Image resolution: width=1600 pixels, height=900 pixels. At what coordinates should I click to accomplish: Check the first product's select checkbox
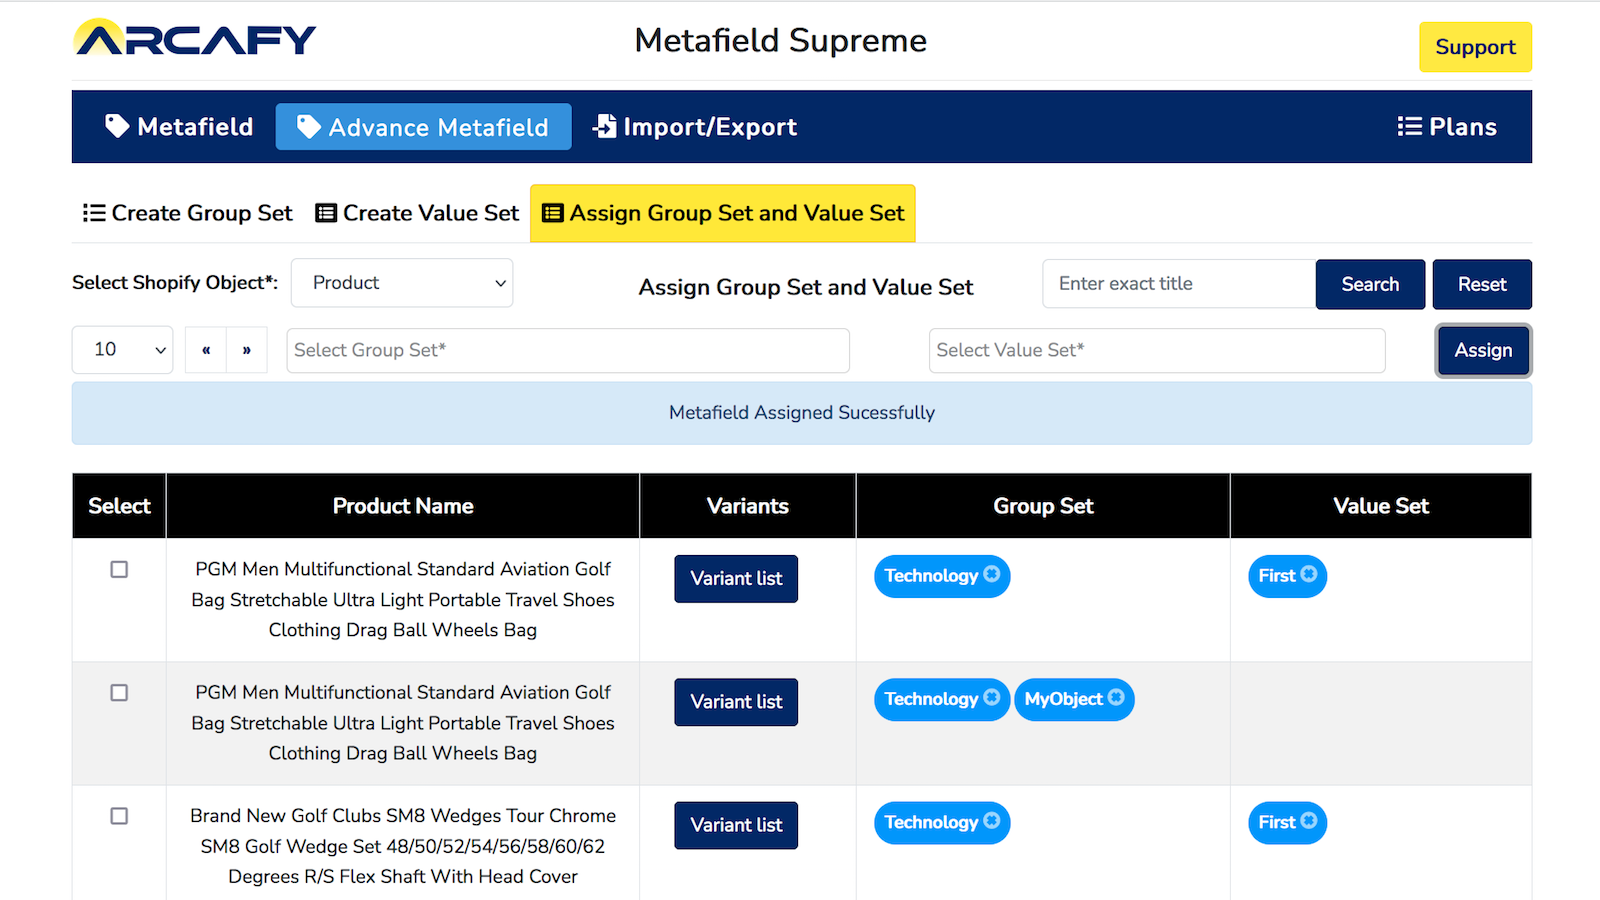click(x=119, y=569)
